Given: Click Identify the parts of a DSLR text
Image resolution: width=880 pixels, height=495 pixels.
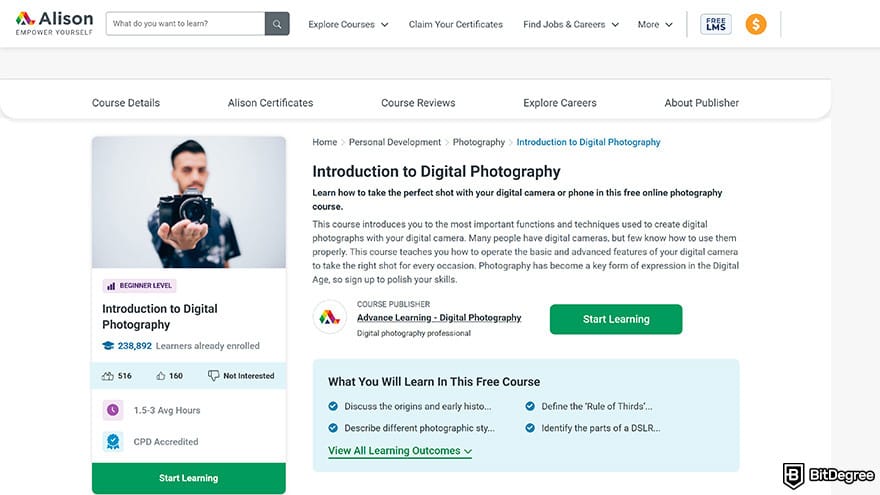Looking at the screenshot, I should tap(601, 428).
